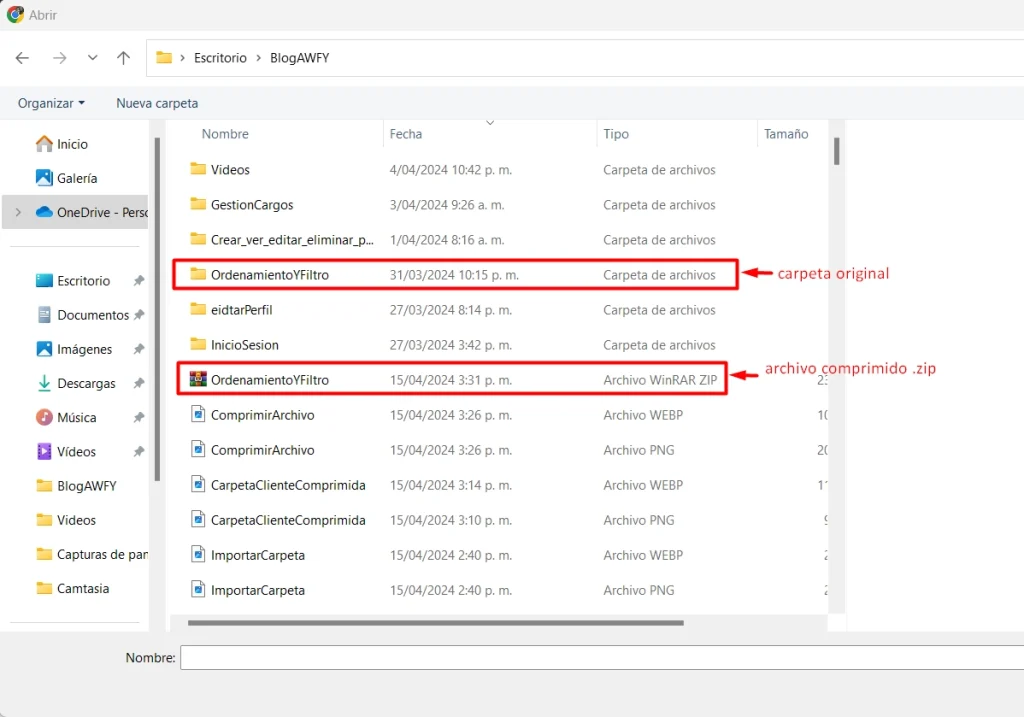Click the sidebar navigation pane scrollbar

[x=157, y=309]
